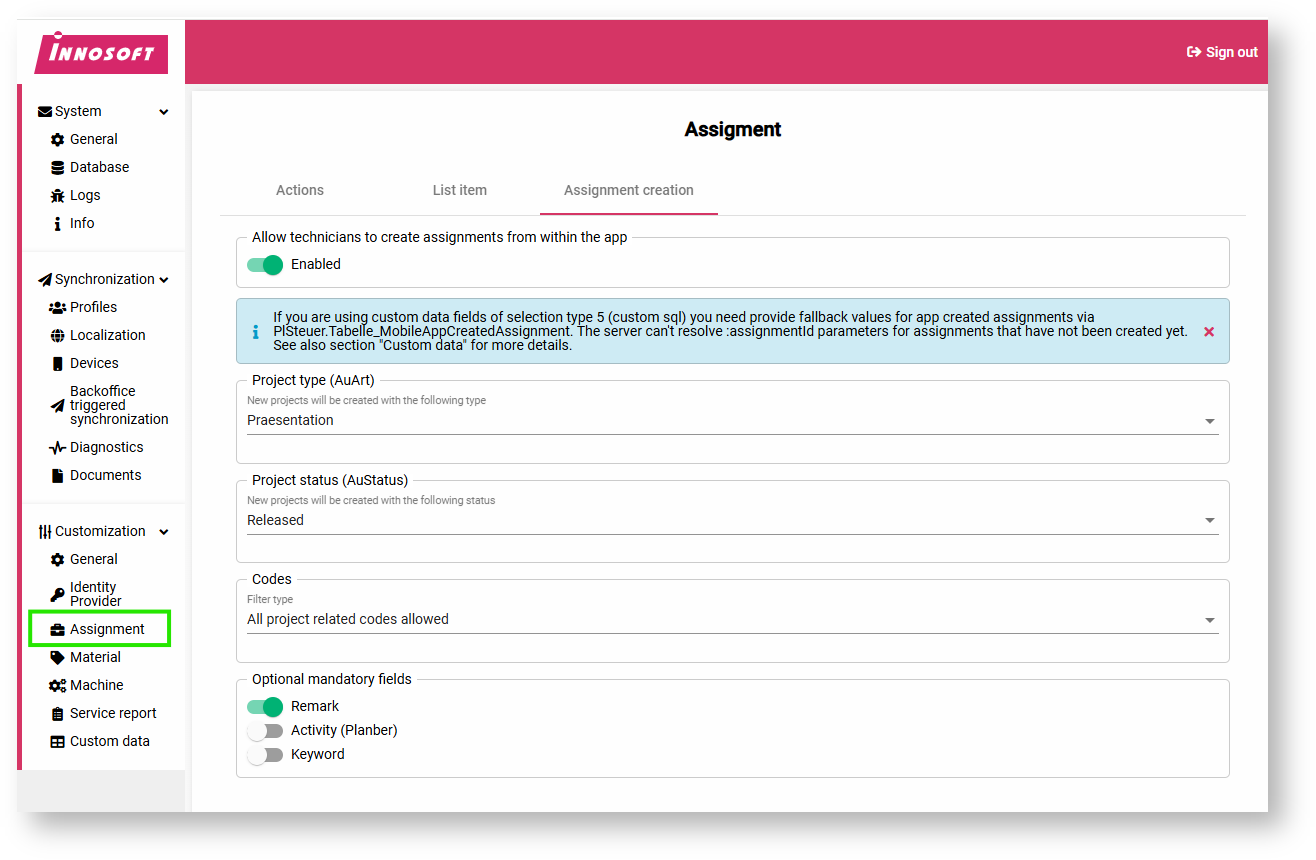
Task: Click the Material tag icon
Action: pos(58,658)
